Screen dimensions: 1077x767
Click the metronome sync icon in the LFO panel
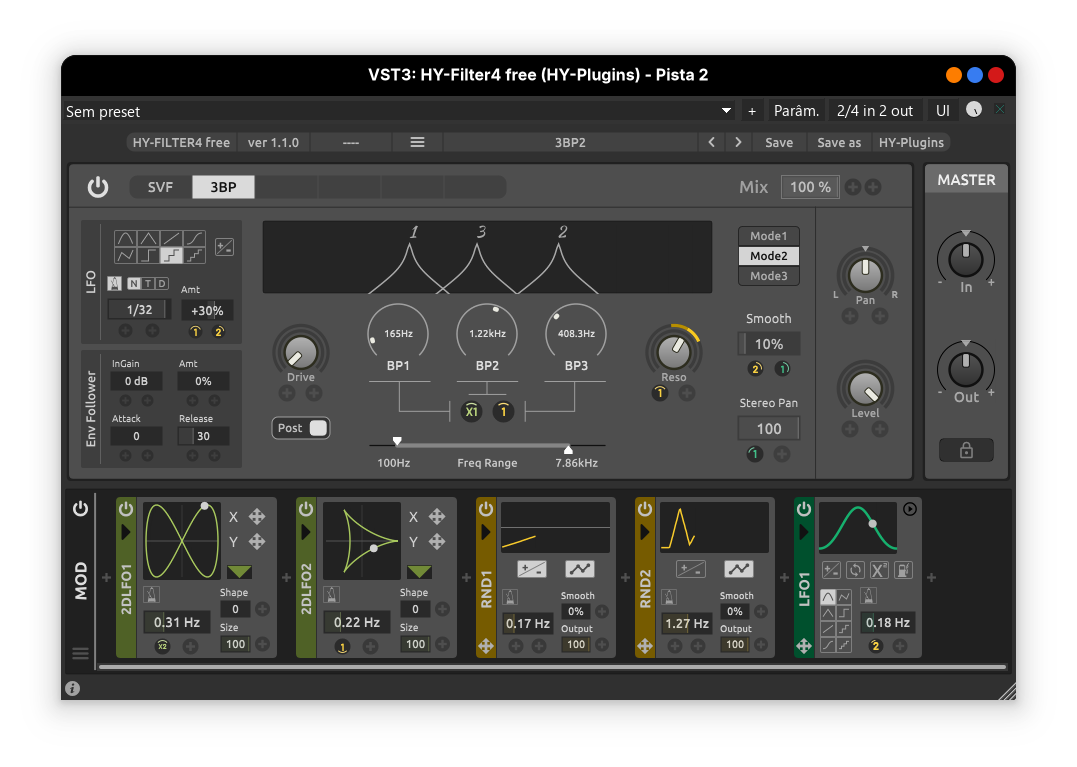114,284
